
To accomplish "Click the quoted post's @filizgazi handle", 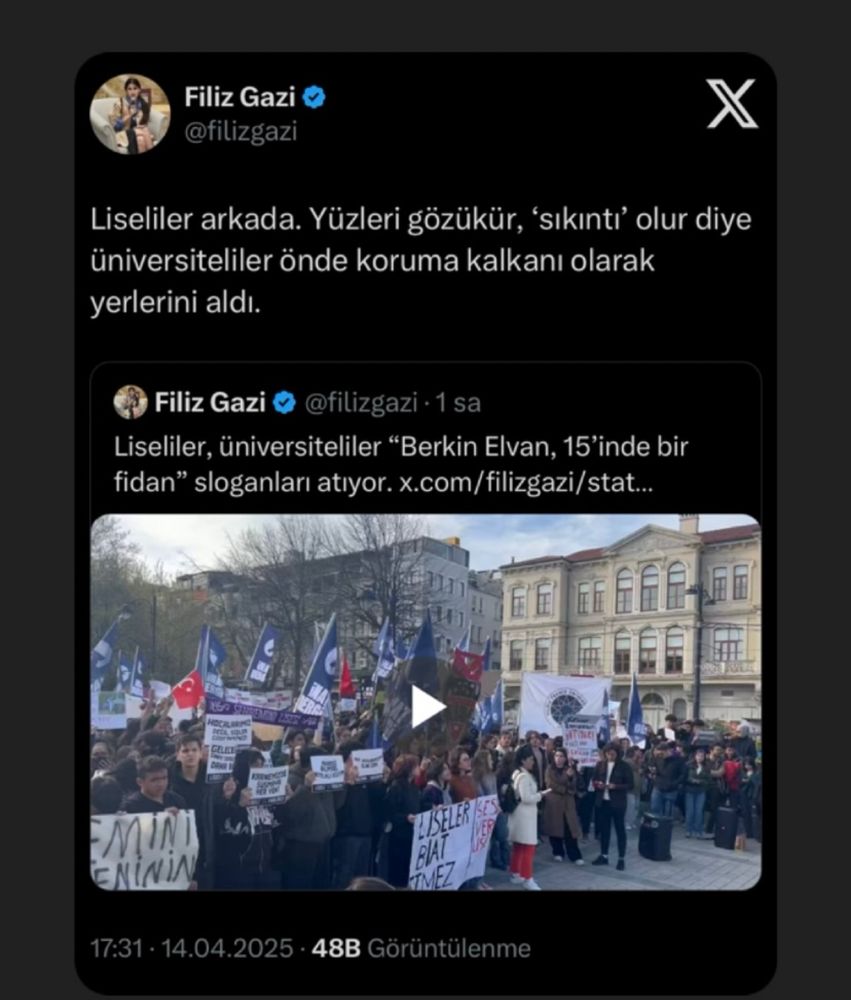I will tap(361, 403).
